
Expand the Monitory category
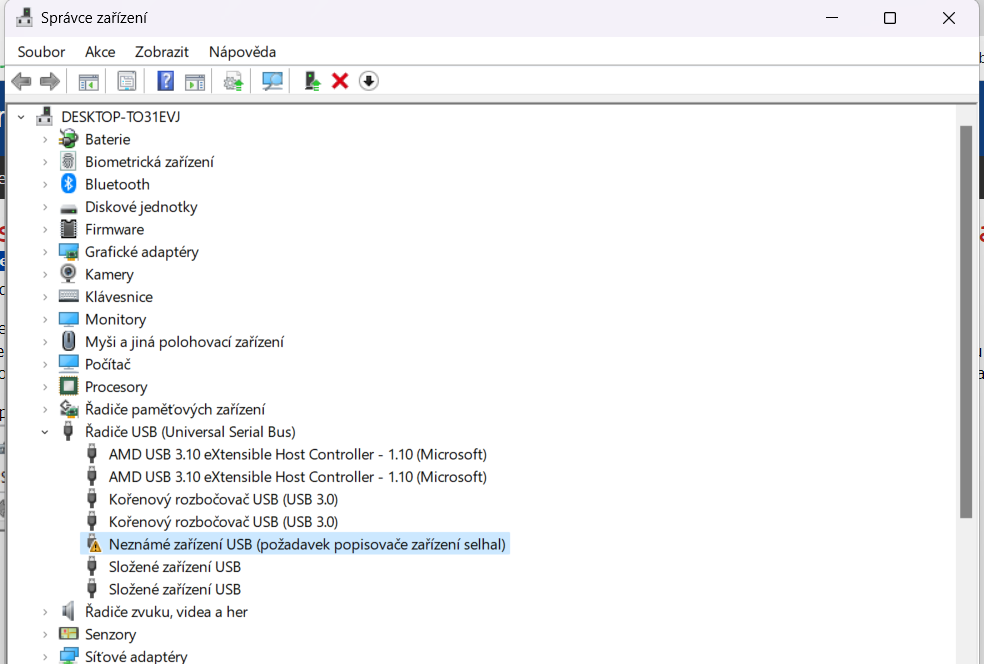click(x=45, y=319)
